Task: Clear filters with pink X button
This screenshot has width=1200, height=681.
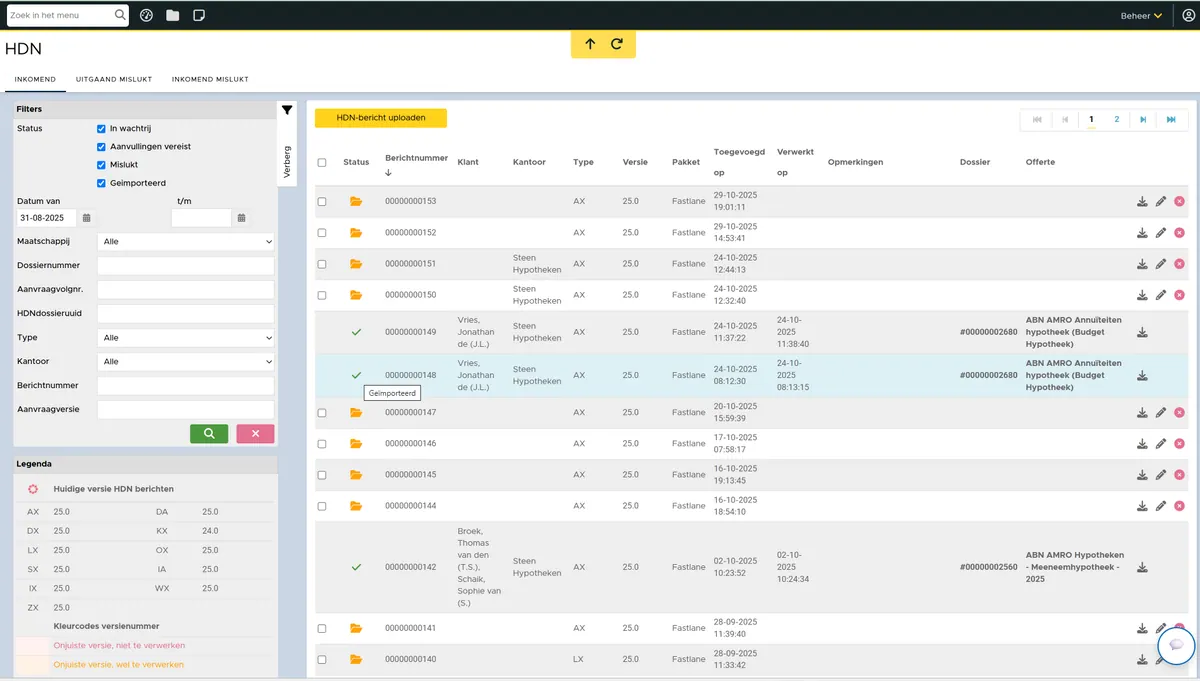Action: point(255,434)
